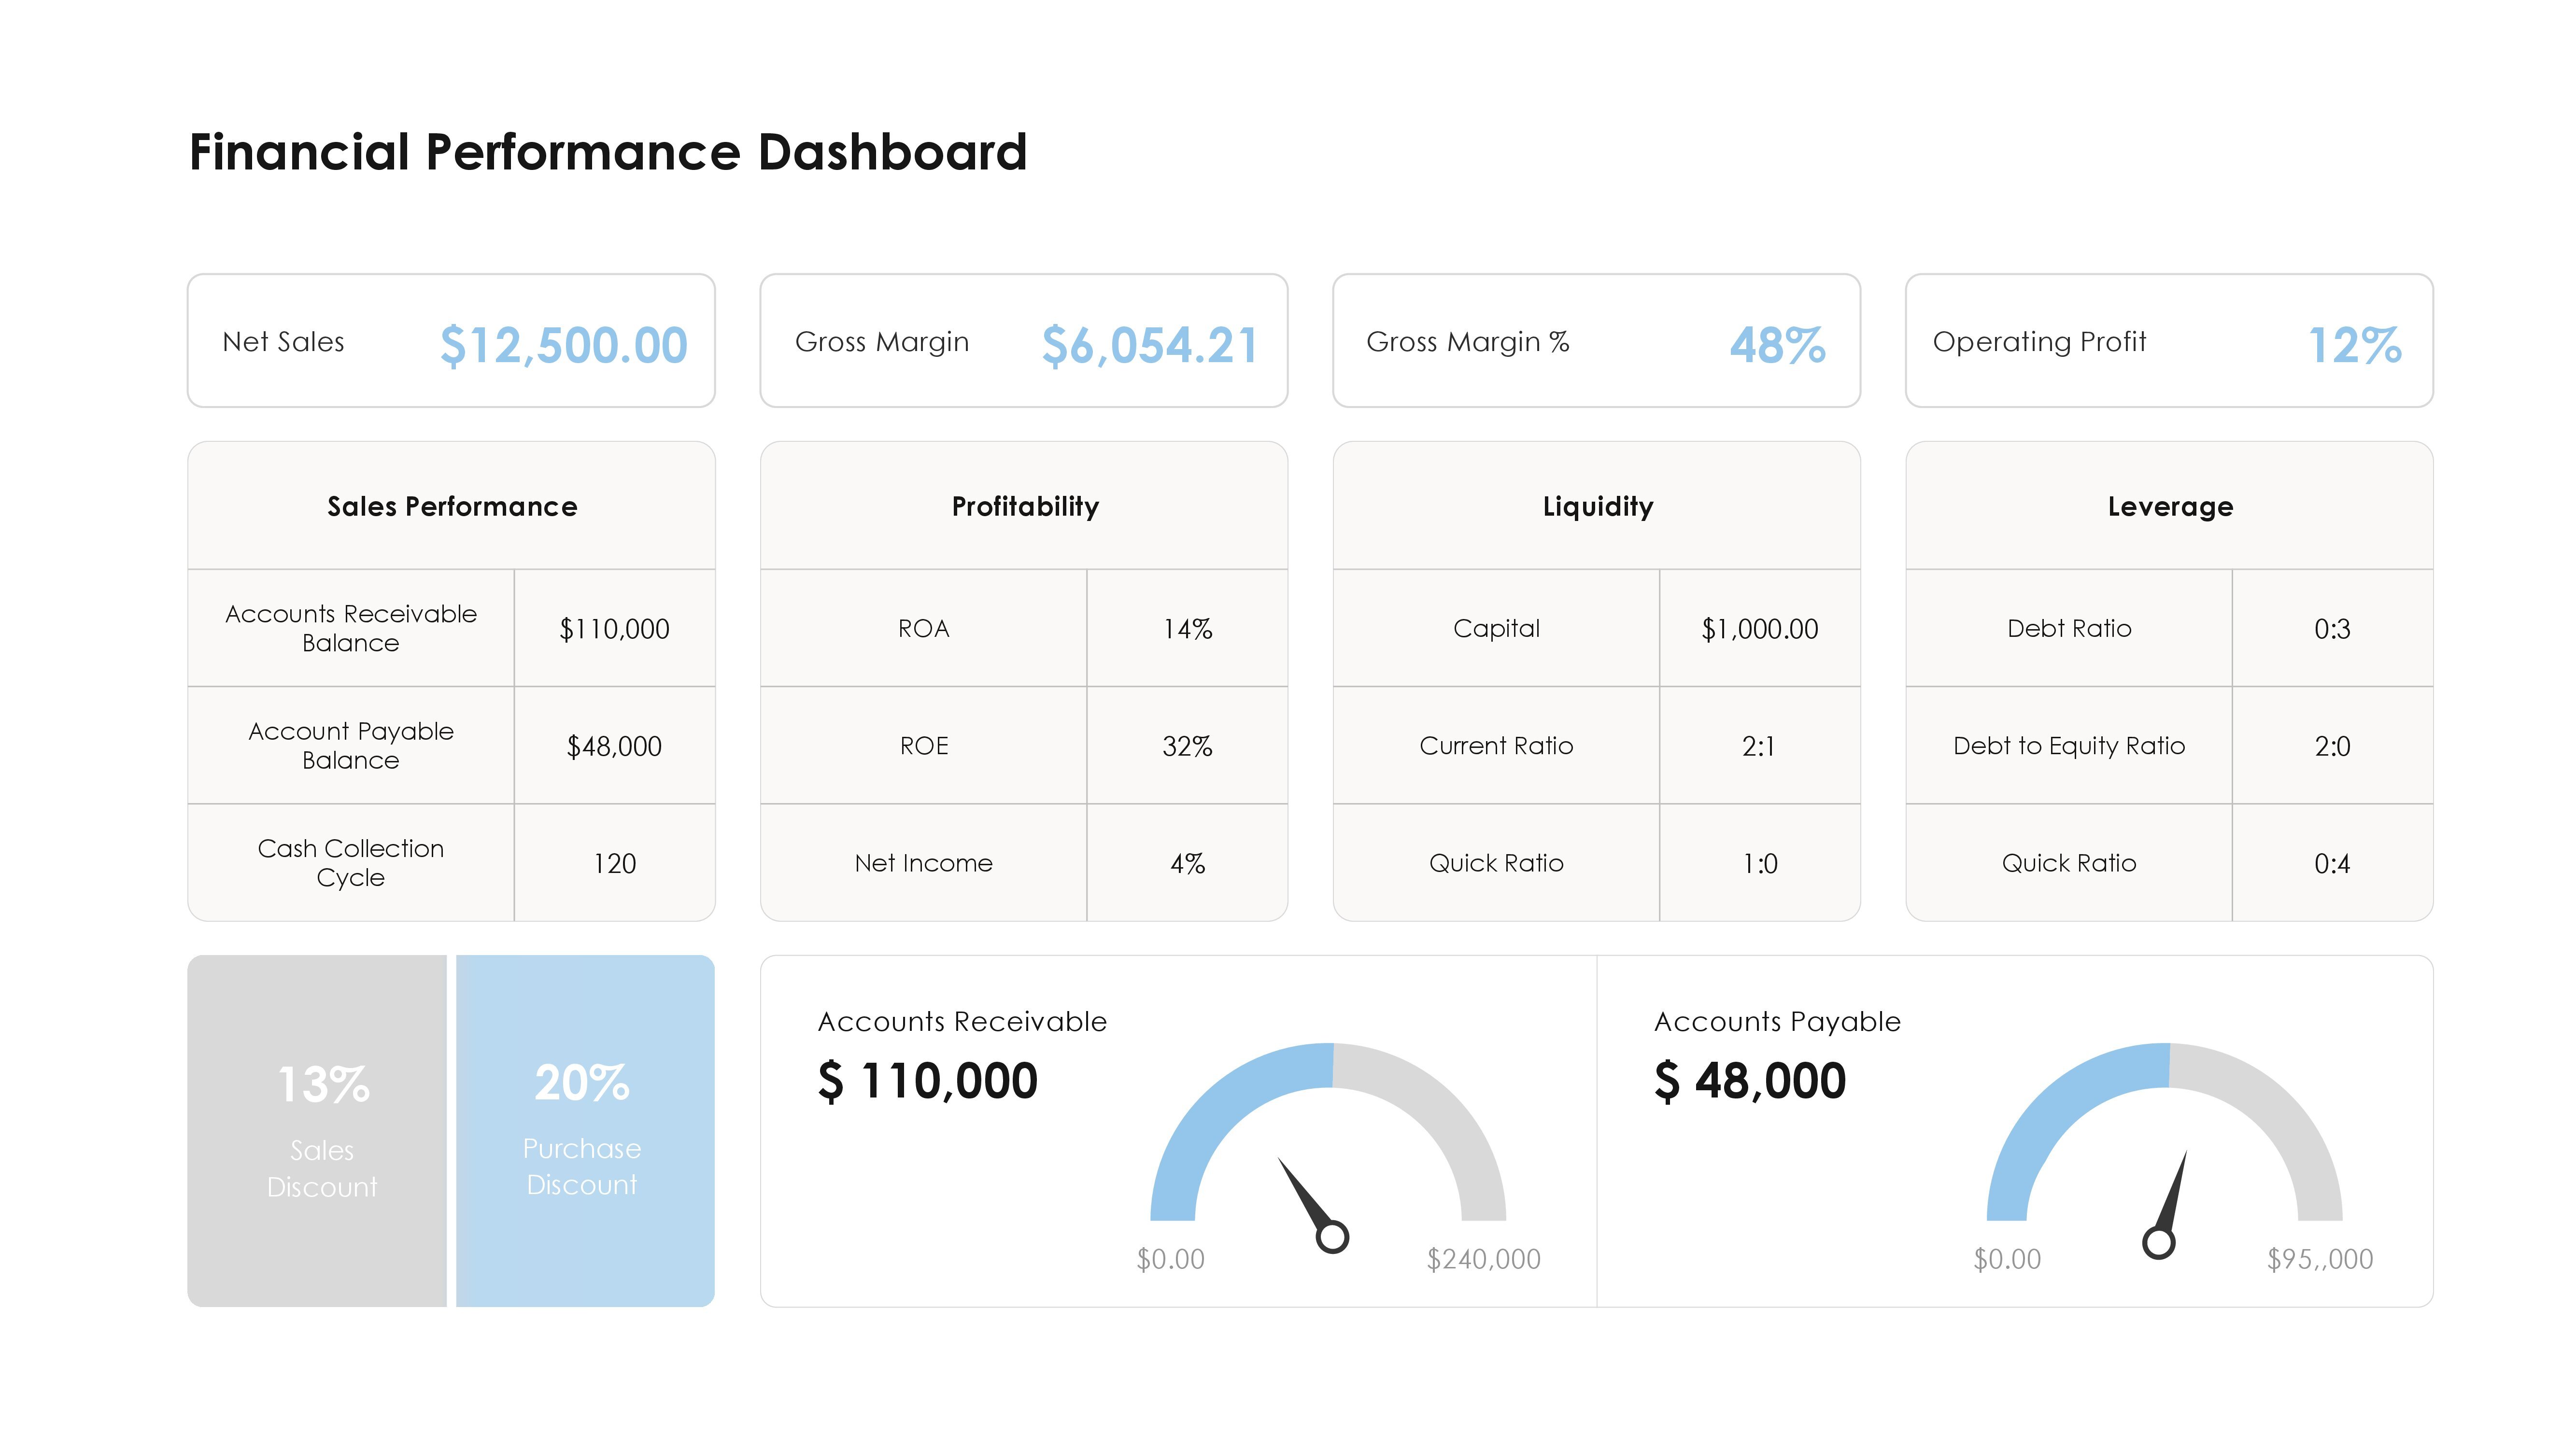Image resolution: width=2576 pixels, height=1449 pixels.
Task: Click the 0:3 Debt Ratio value
Action: pos(2332,629)
